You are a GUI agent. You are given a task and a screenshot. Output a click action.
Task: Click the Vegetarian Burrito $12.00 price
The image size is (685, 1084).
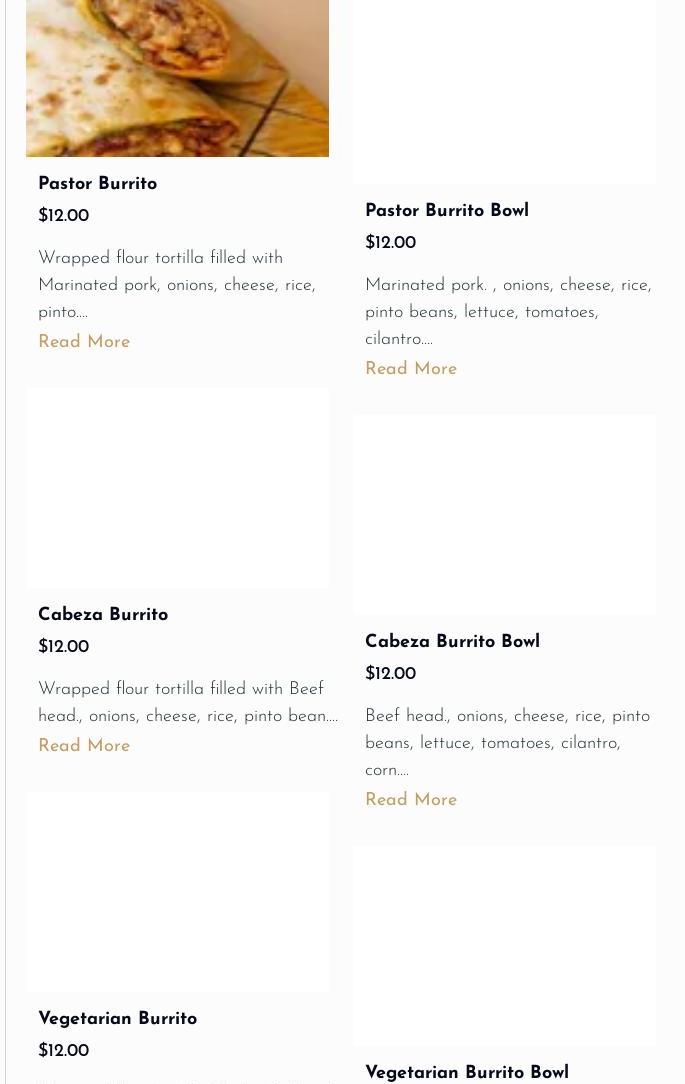(x=63, y=1051)
